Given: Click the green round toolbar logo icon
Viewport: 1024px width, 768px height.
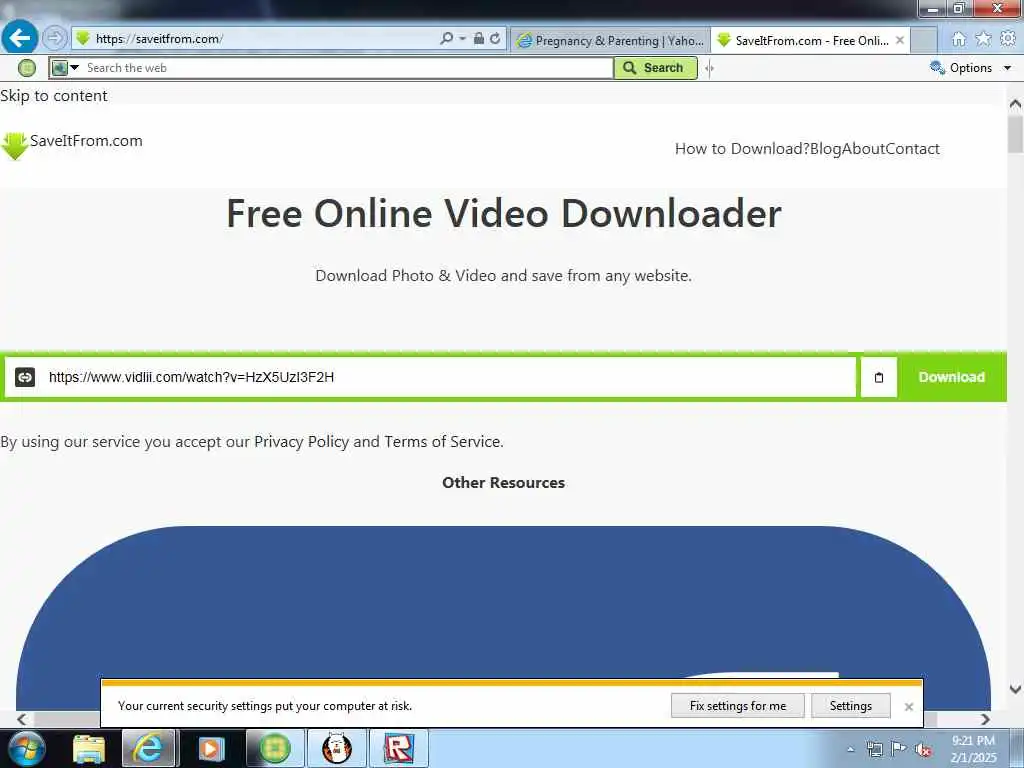Looking at the screenshot, I should point(27,67).
